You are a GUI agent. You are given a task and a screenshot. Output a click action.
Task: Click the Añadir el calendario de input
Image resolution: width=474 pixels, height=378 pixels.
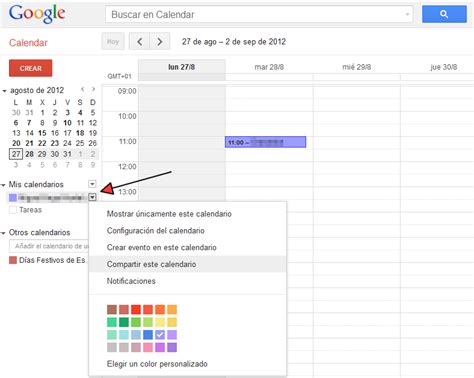[x=49, y=246]
